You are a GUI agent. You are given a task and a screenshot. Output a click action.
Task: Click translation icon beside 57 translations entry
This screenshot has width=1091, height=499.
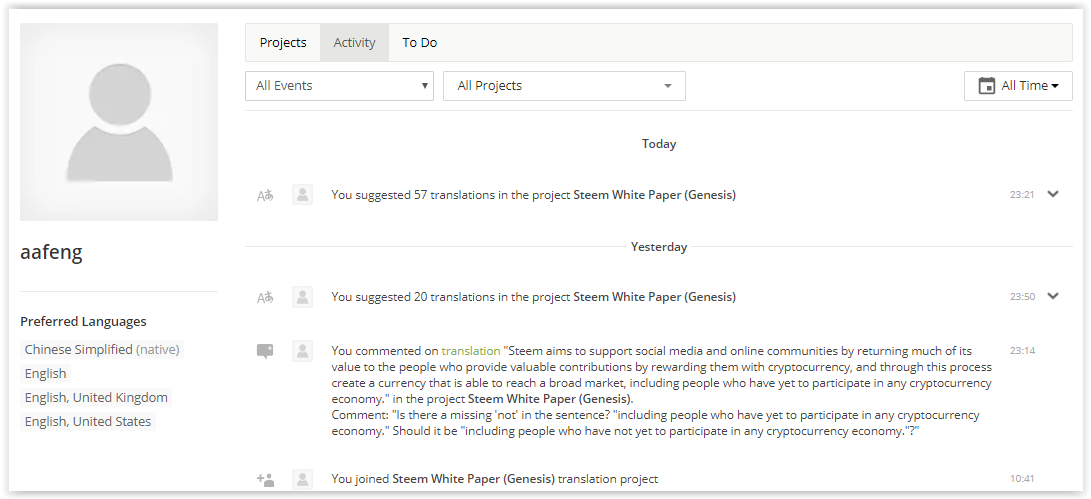265,196
